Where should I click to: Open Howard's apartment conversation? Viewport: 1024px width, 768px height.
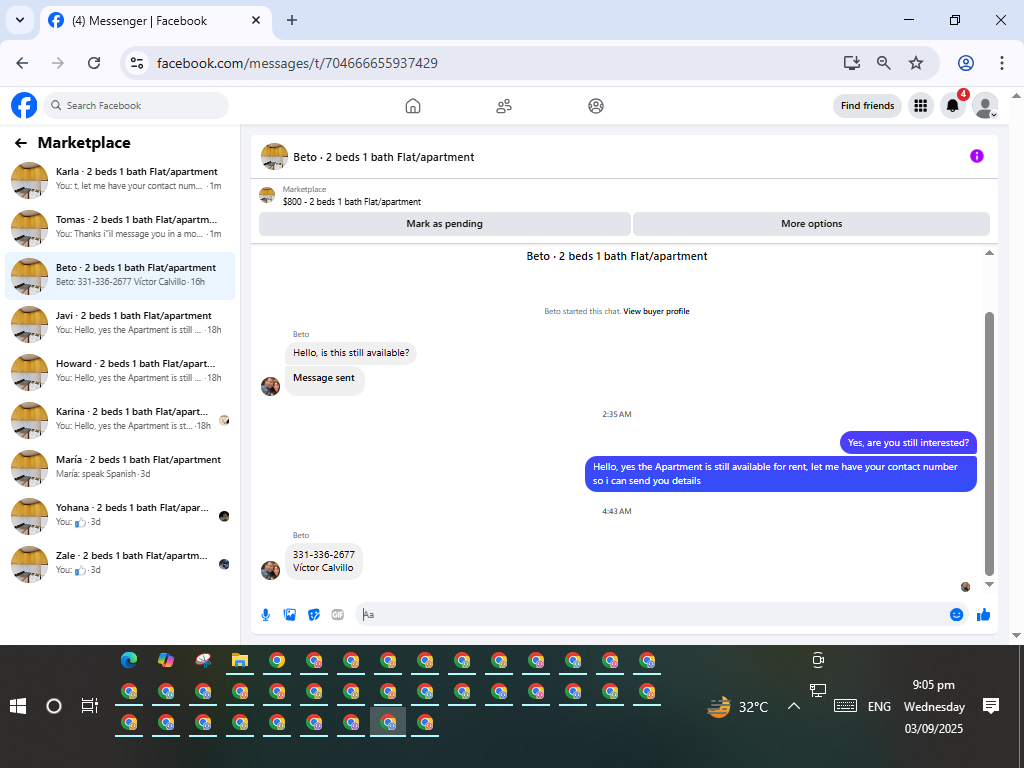tap(120, 372)
